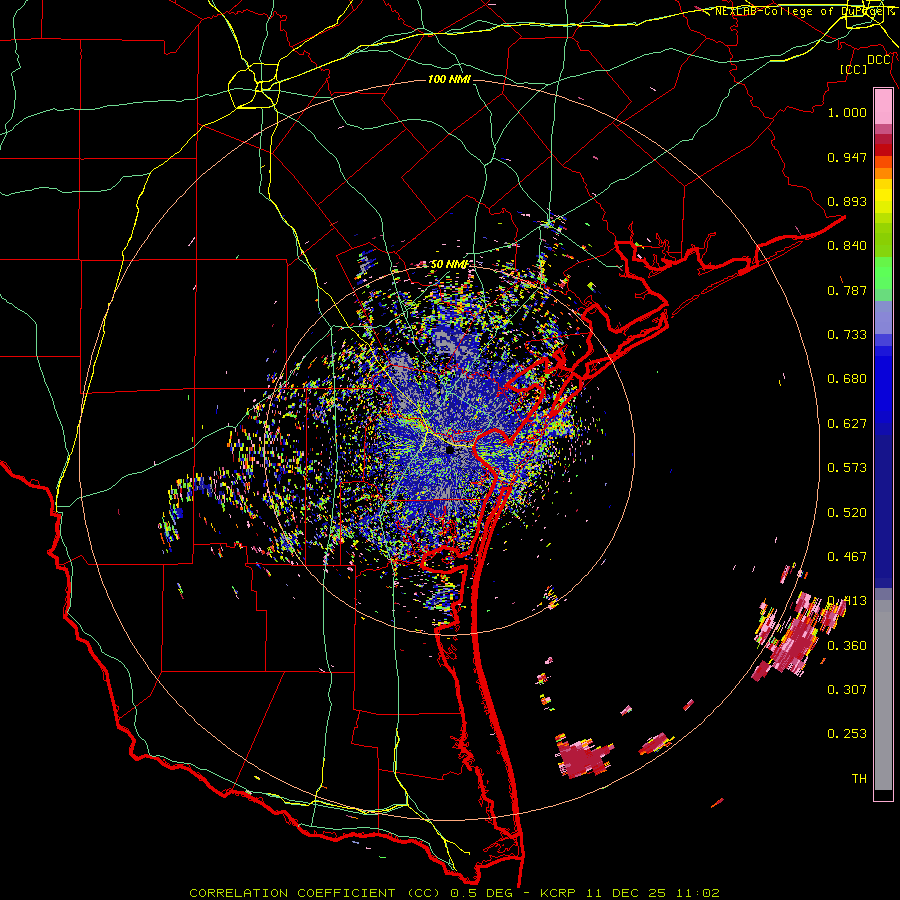Click the black radar site dot at map center

tap(450, 451)
